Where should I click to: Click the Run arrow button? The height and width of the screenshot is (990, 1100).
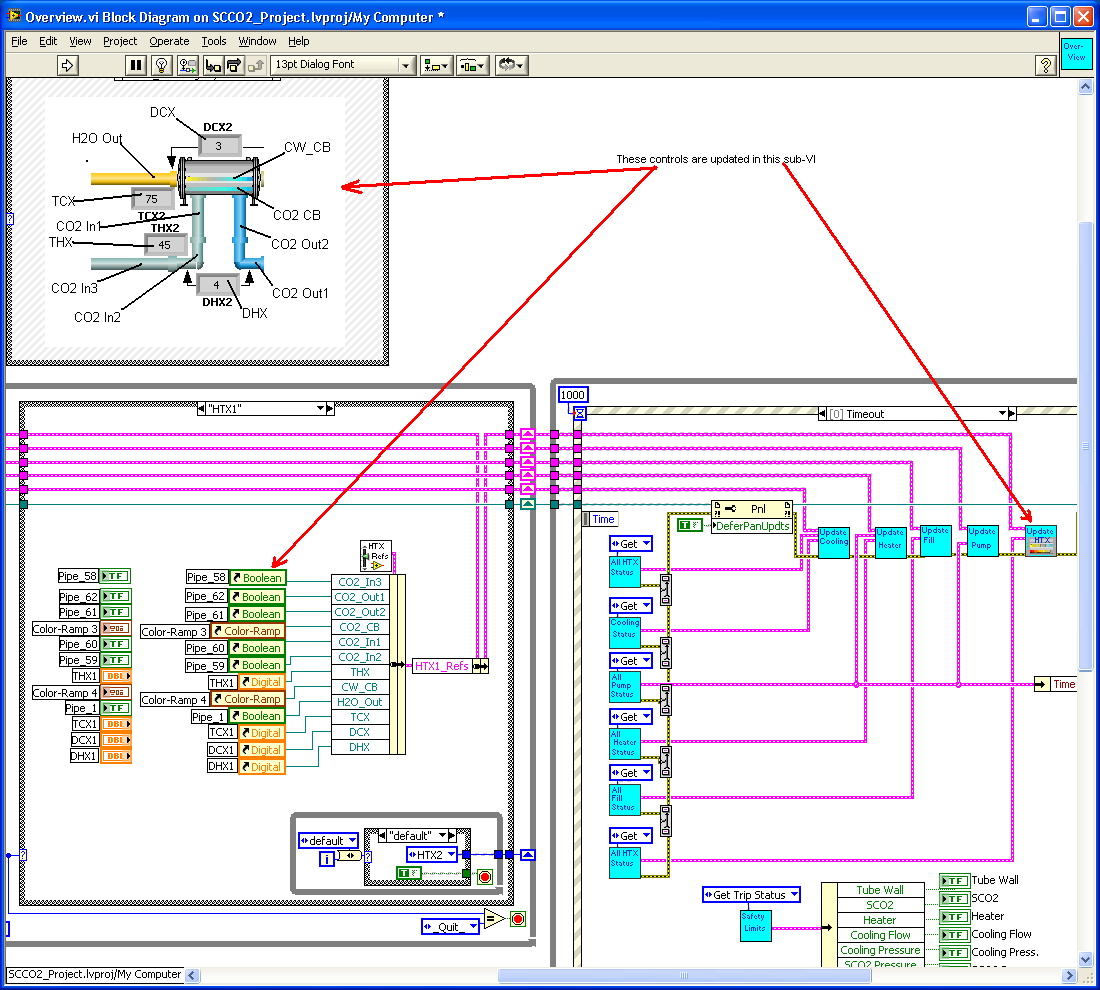68,65
